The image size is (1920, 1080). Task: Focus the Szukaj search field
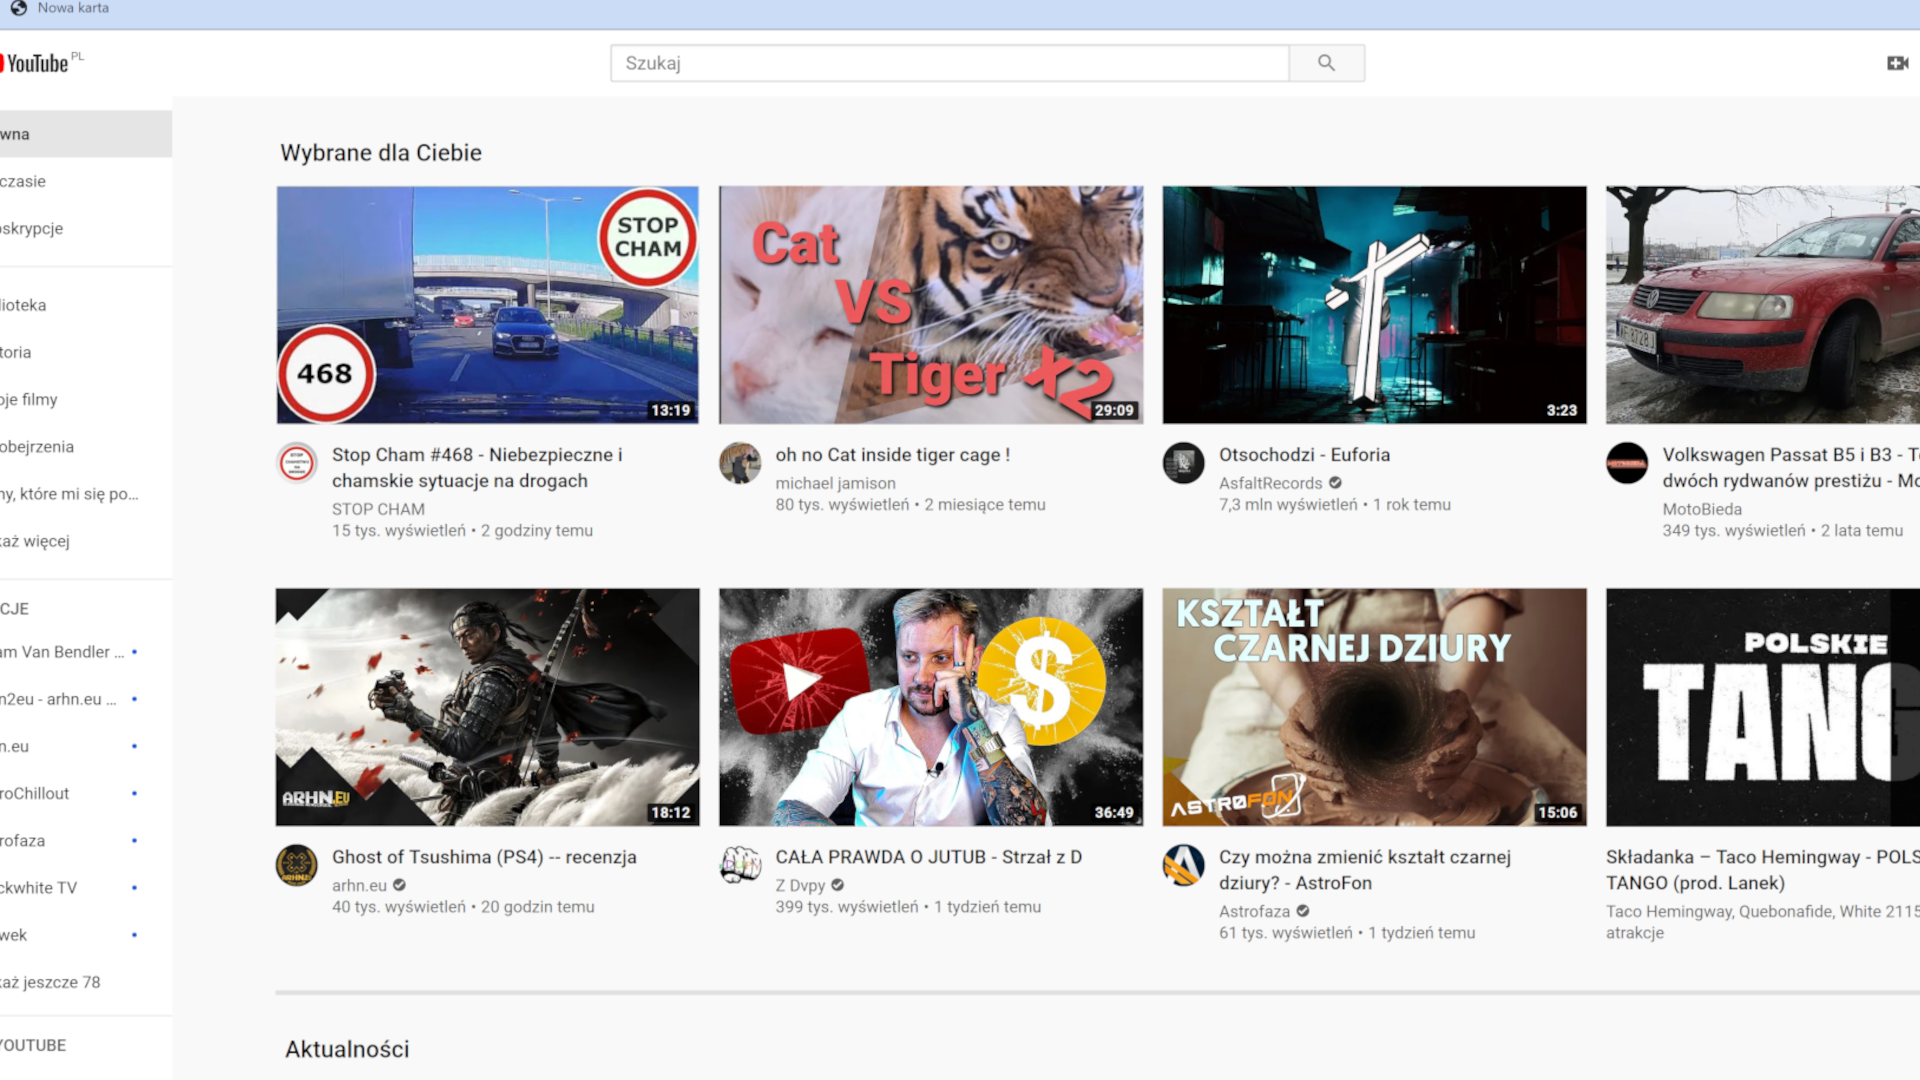pyautogui.click(x=950, y=63)
